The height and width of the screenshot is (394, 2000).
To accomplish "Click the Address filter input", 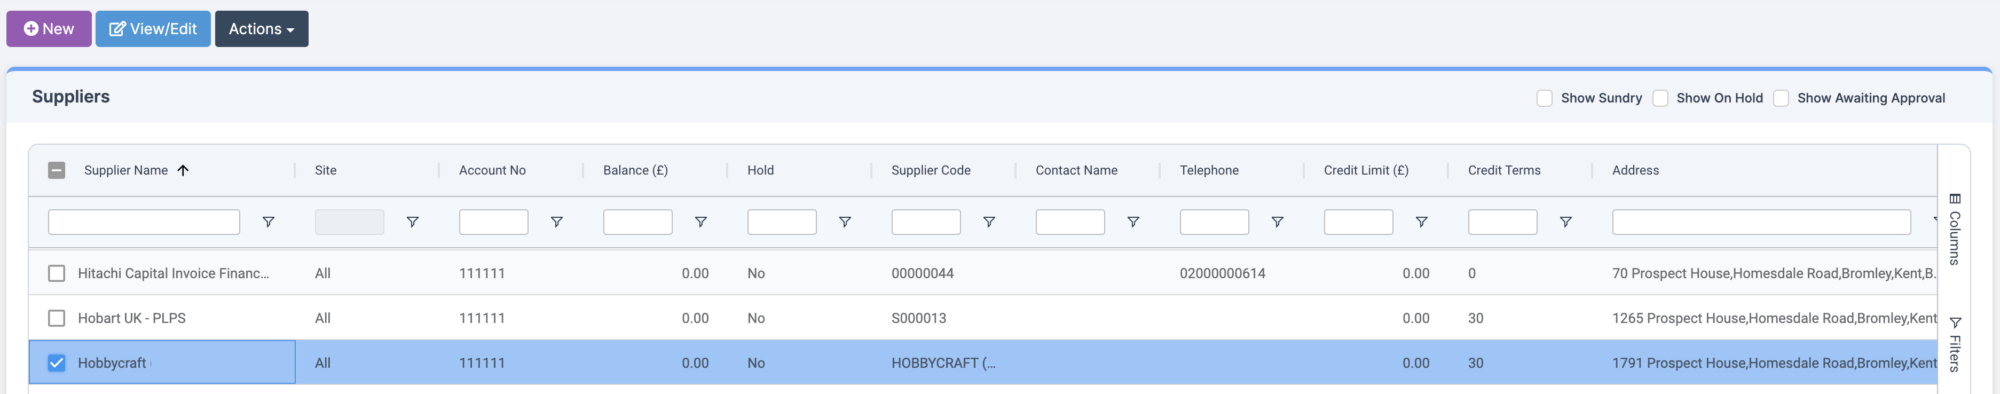I will [x=1761, y=222].
